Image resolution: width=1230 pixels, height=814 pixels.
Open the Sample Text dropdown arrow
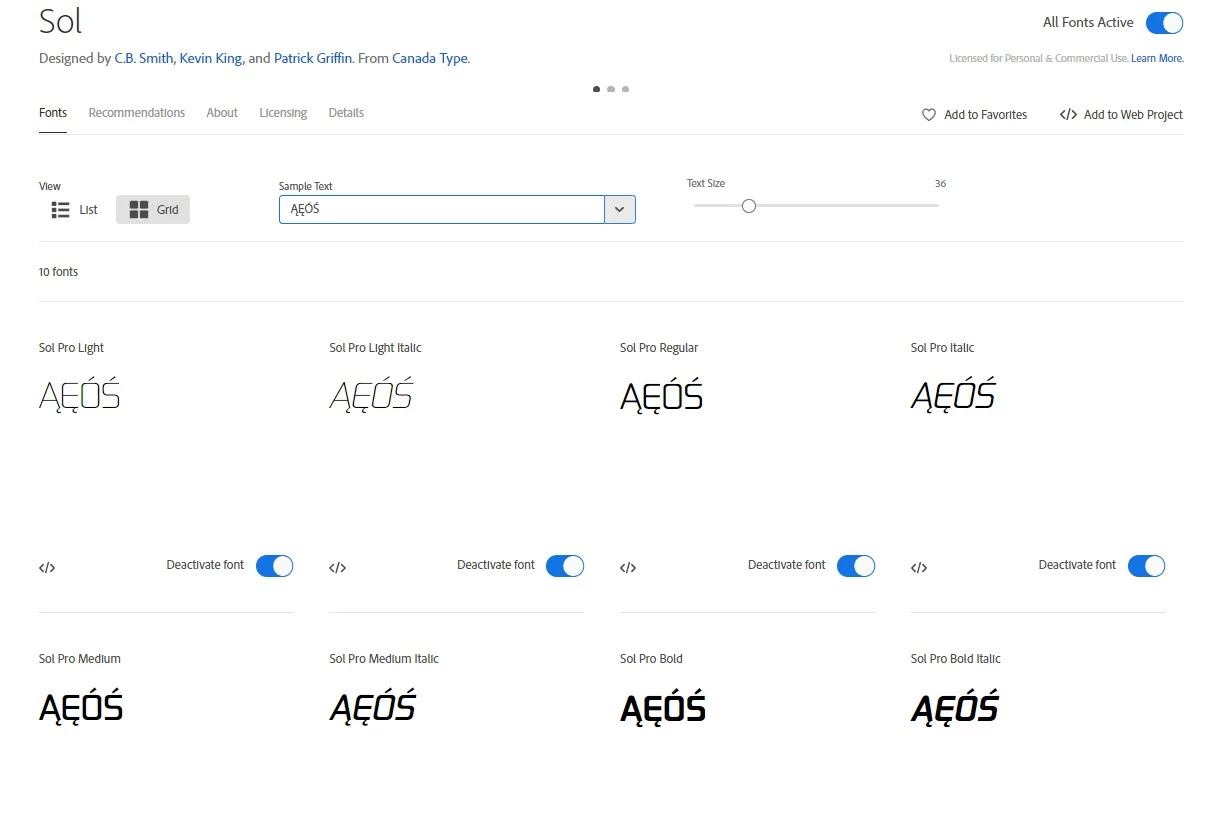(620, 210)
